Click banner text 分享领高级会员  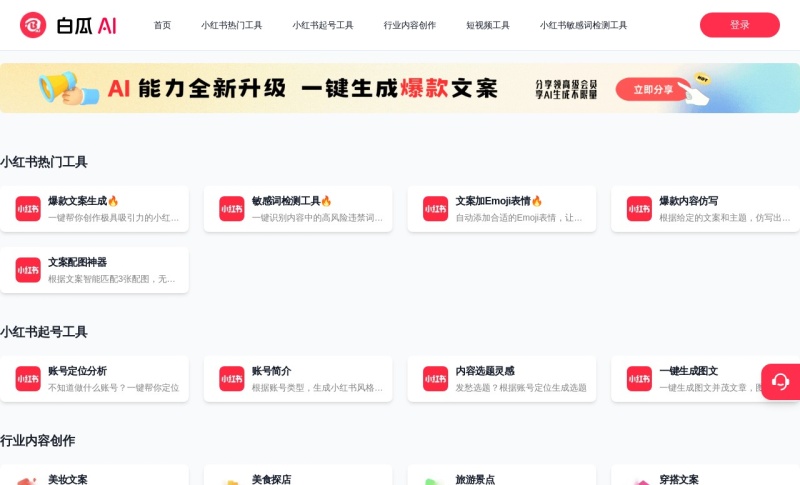(566, 84)
